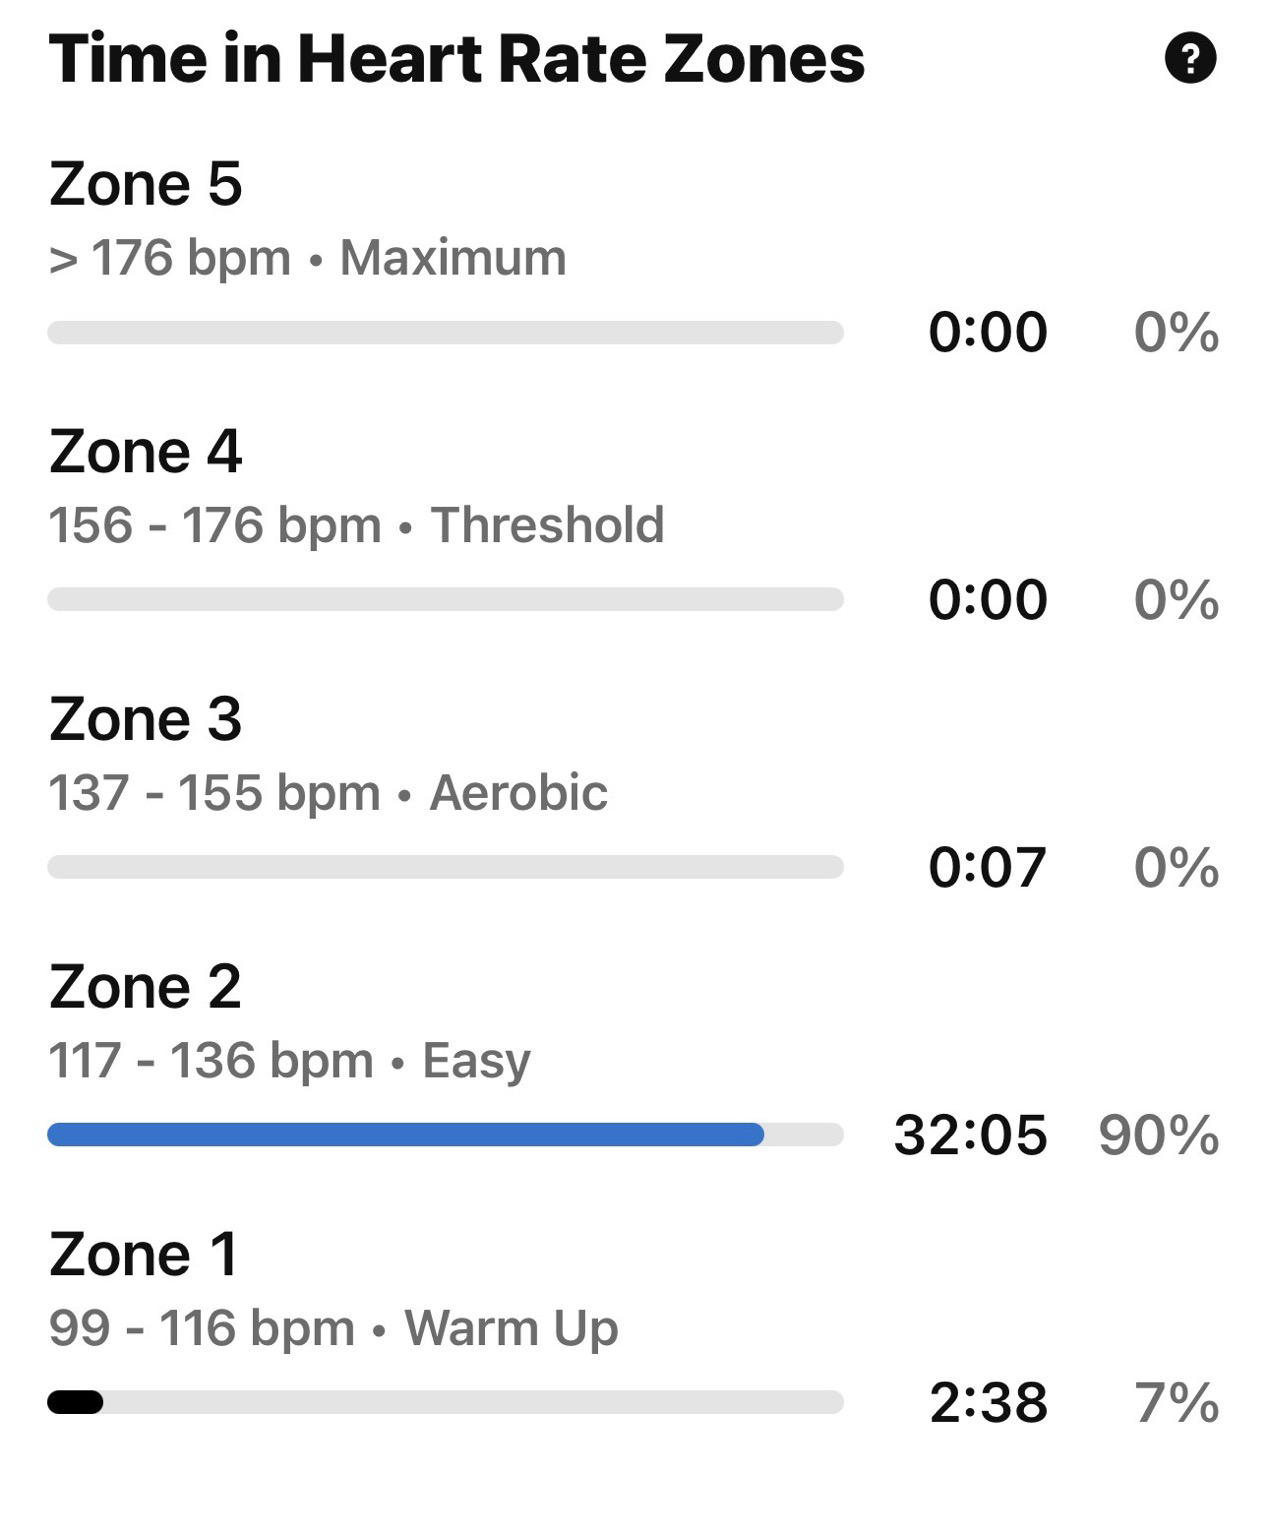This screenshot has width=1269, height=1536.
Task: Click the blue Zone 2 progress bar
Action: click(405, 1134)
